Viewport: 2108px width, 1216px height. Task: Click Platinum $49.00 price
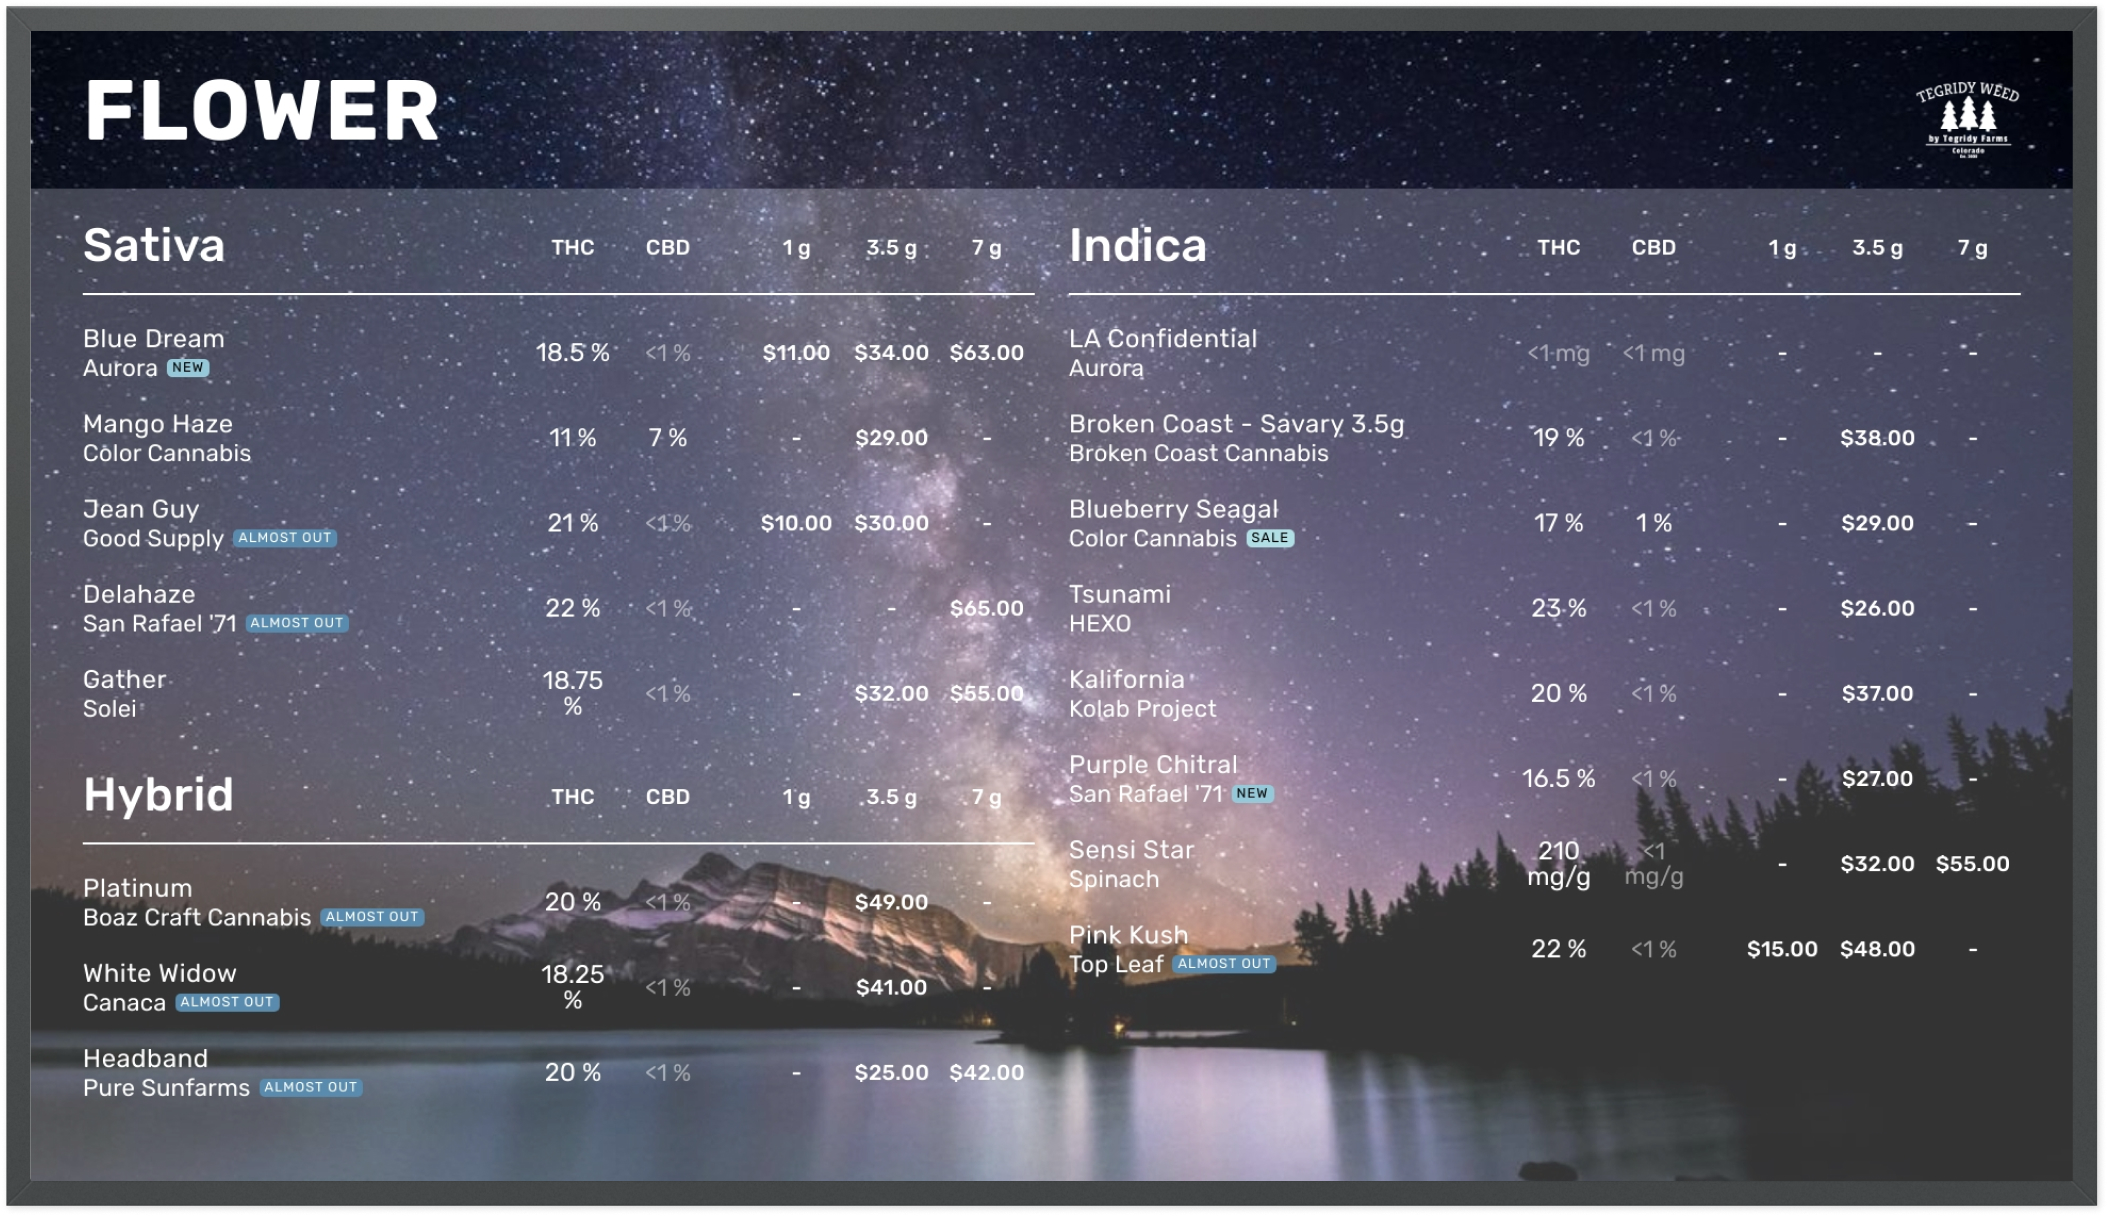[x=891, y=902]
